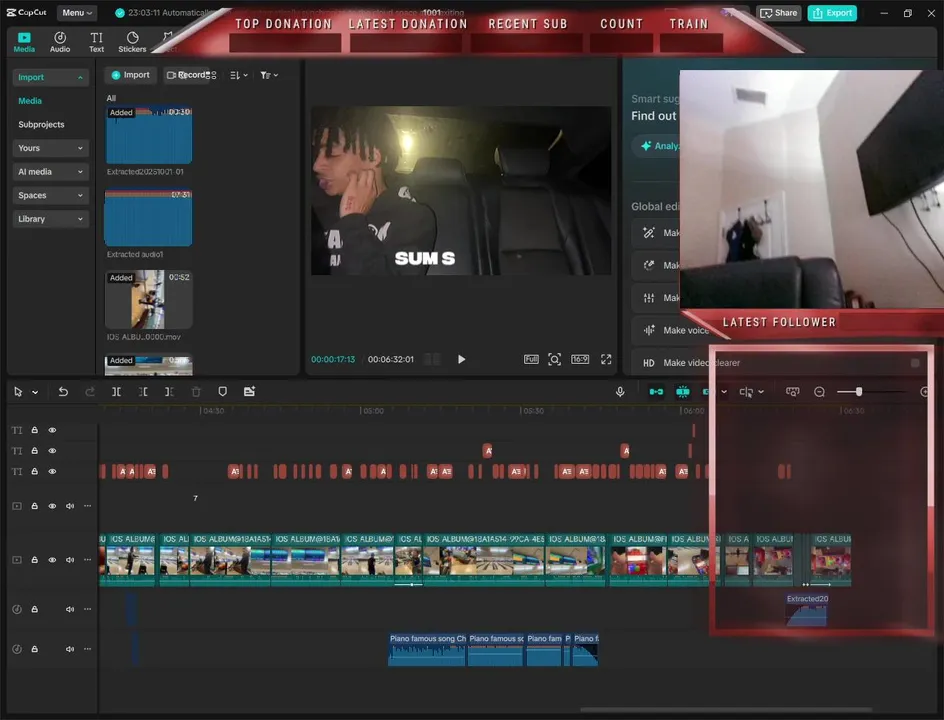
Task: Click the Share button
Action: (x=779, y=13)
